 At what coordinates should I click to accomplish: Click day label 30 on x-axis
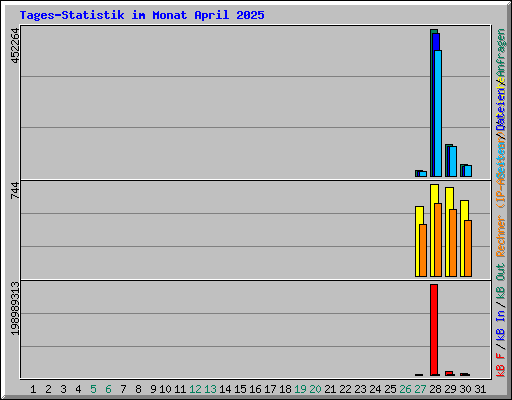pos(465,389)
